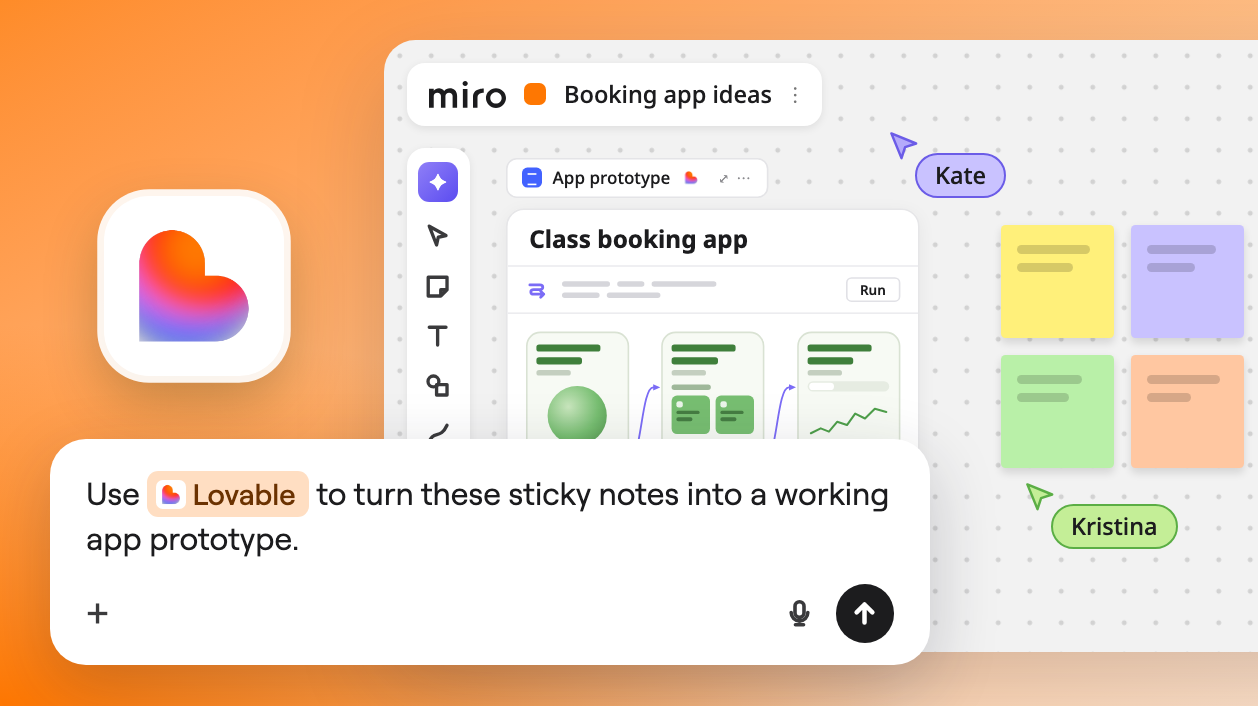Open the App prototype more options menu
1258x706 pixels.
point(743,178)
